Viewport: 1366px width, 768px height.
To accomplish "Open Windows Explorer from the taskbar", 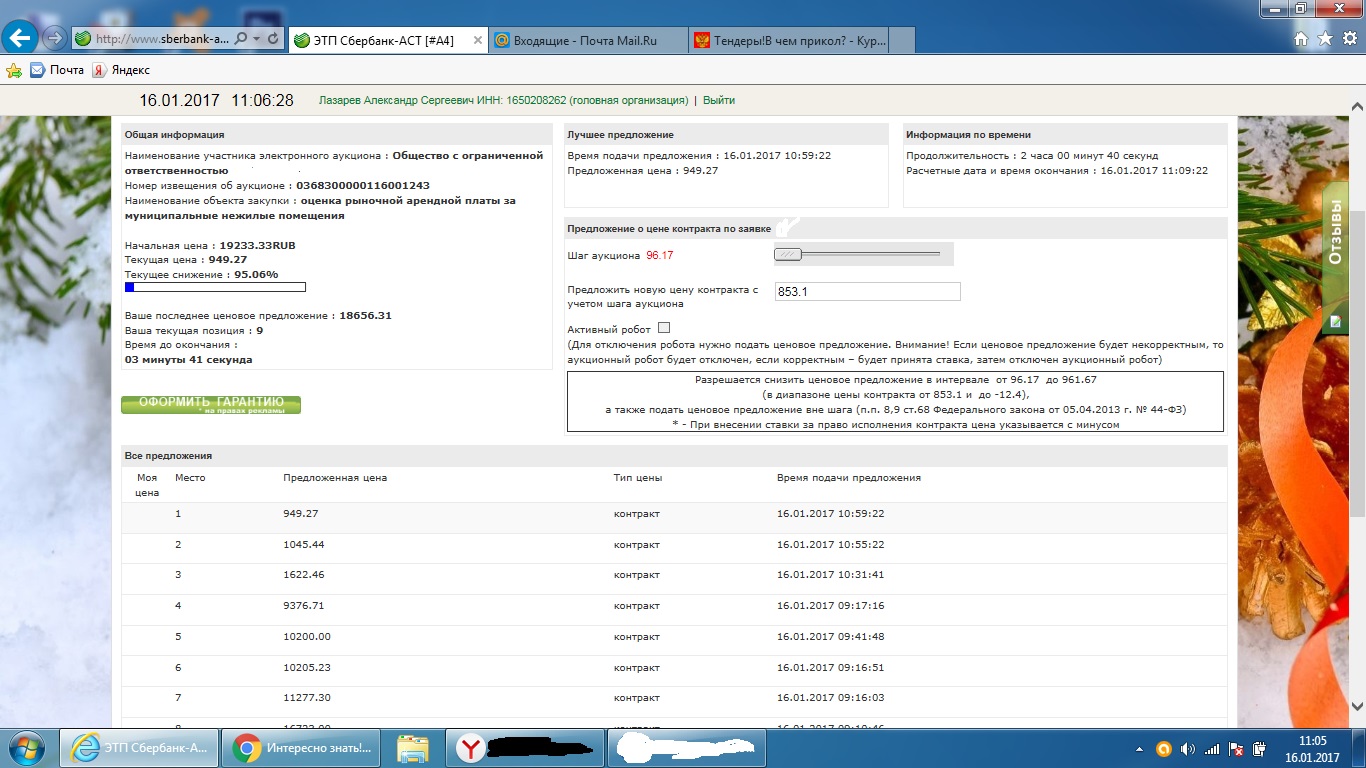I will click(x=413, y=747).
